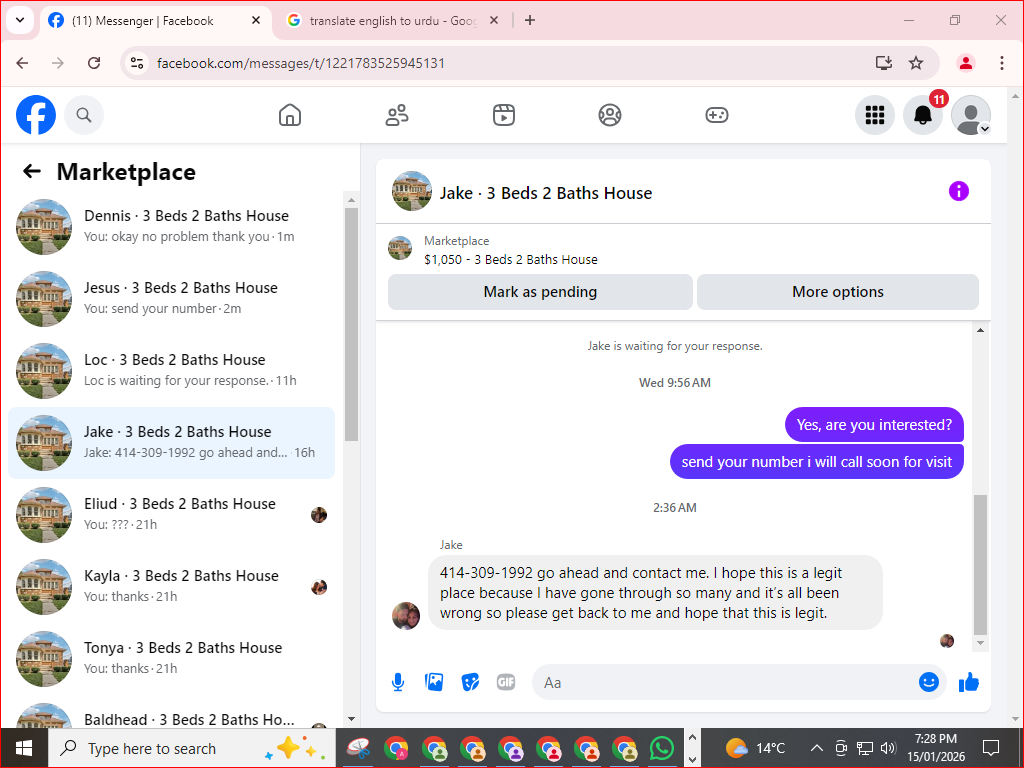This screenshot has height=768, width=1024.
Task: Open a new browser tab
Action: click(530, 20)
